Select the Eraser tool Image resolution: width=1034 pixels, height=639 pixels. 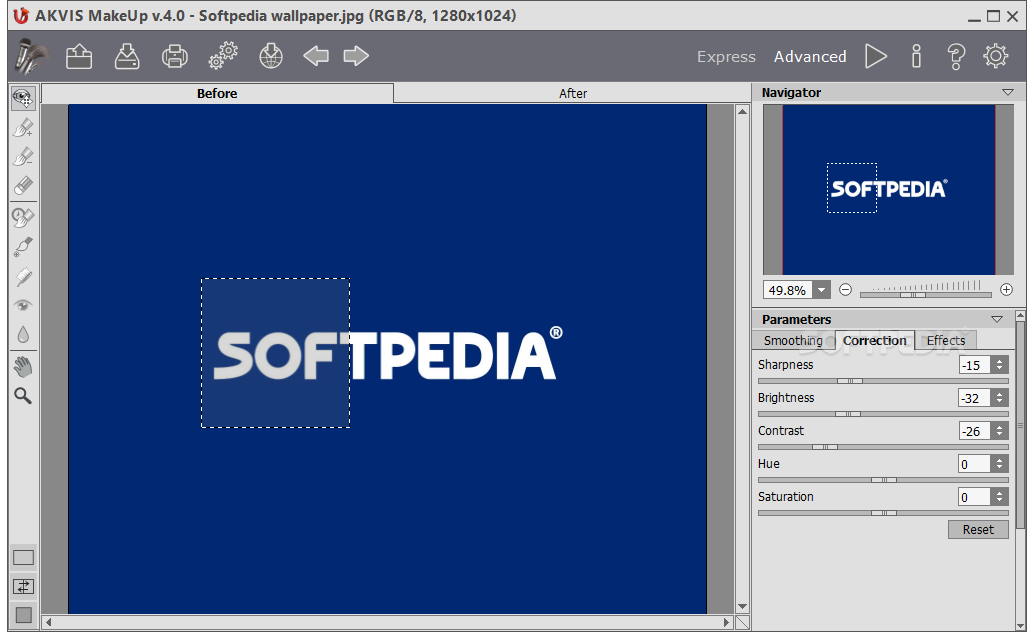coord(23,185)
